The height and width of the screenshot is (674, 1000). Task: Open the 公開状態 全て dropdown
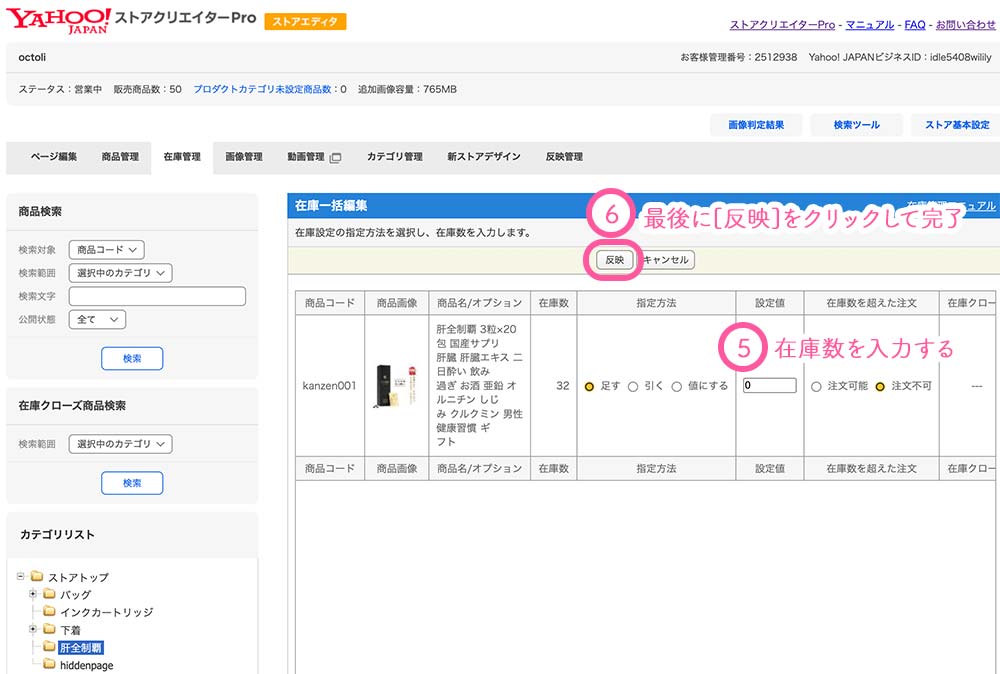coord(97,319)
